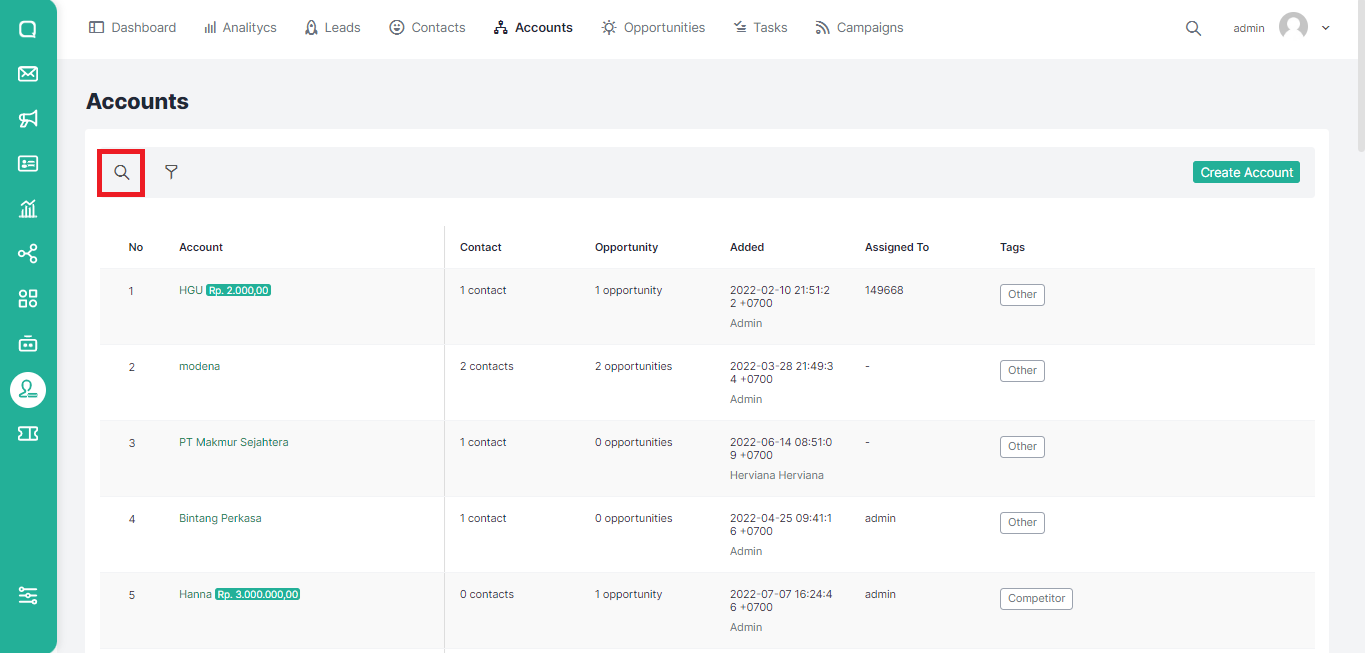Click the global search icon in header
This screenshot has height=653, width=1365.
1193,28
